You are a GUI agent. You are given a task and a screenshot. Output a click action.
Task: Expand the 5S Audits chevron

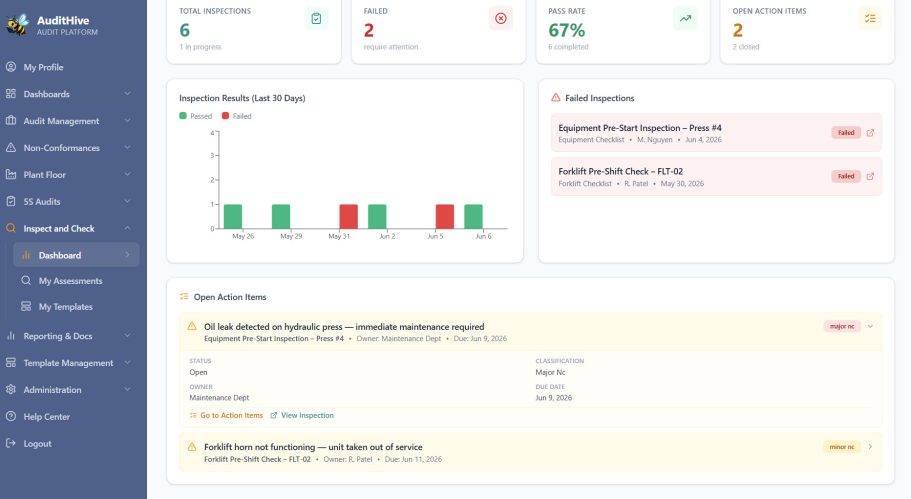coord(127,201)
